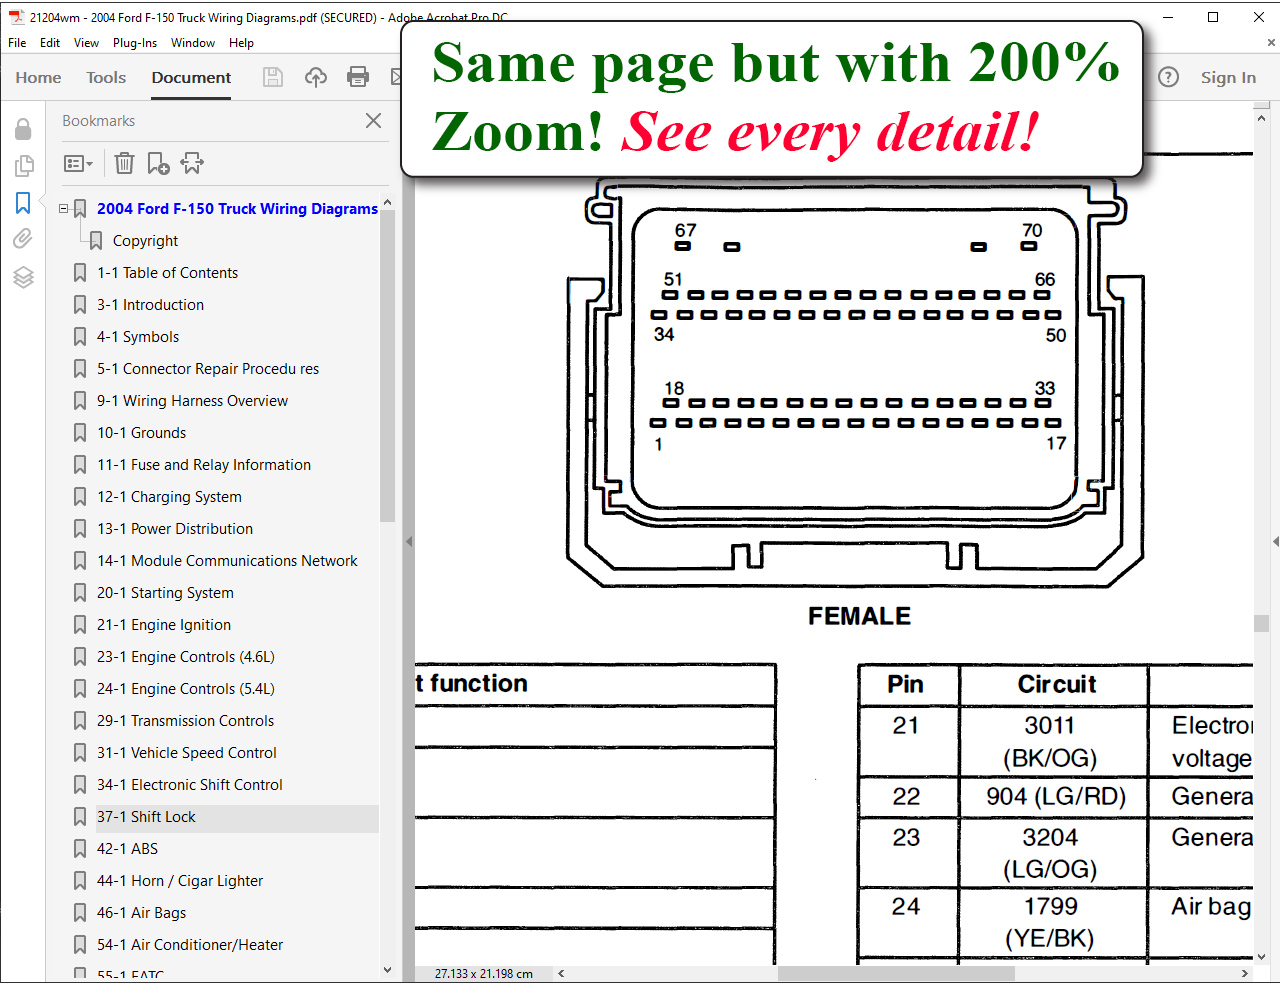The width and height of the screenshot is (1280, 984).
Task: Open the 2004 Ford F-150 Truck Wiring Diagrams bookmark
Action: (x=237, y=209)
